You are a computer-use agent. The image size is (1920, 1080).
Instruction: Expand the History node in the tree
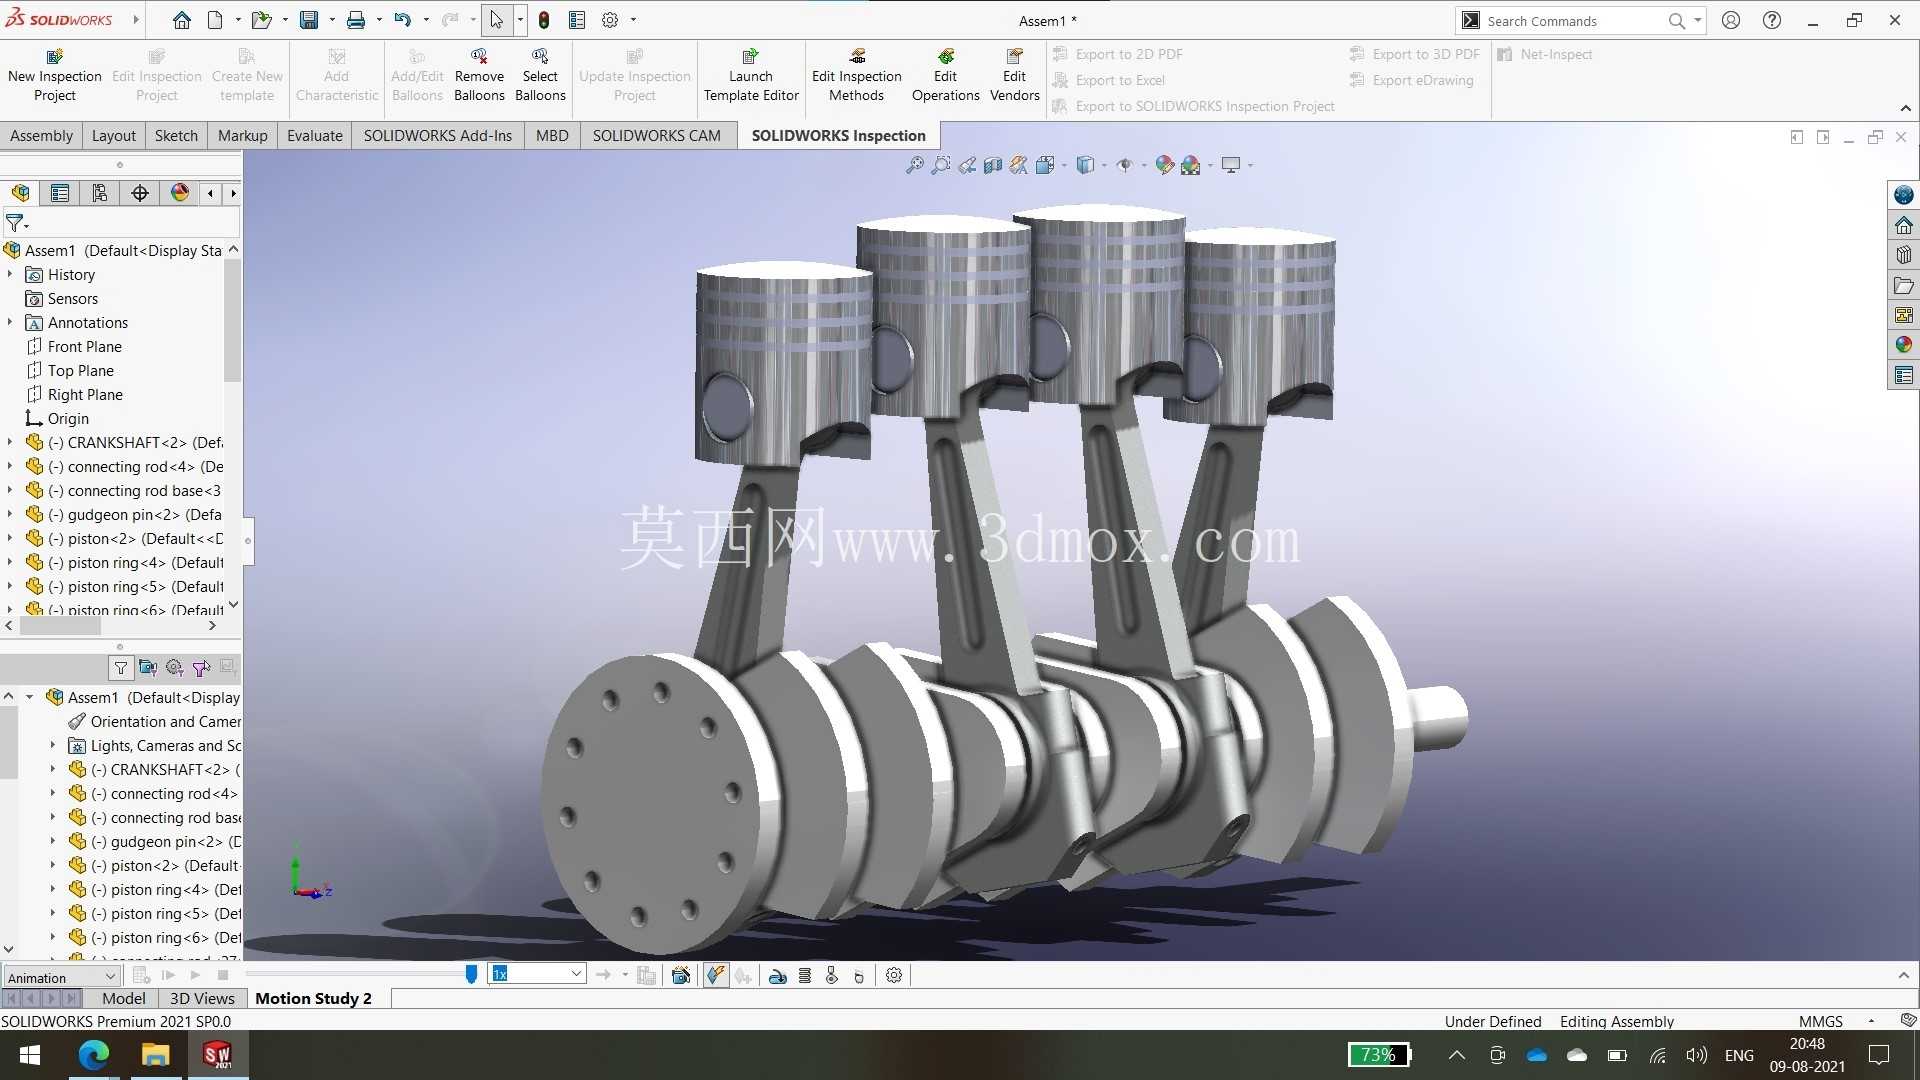[10, 274]
